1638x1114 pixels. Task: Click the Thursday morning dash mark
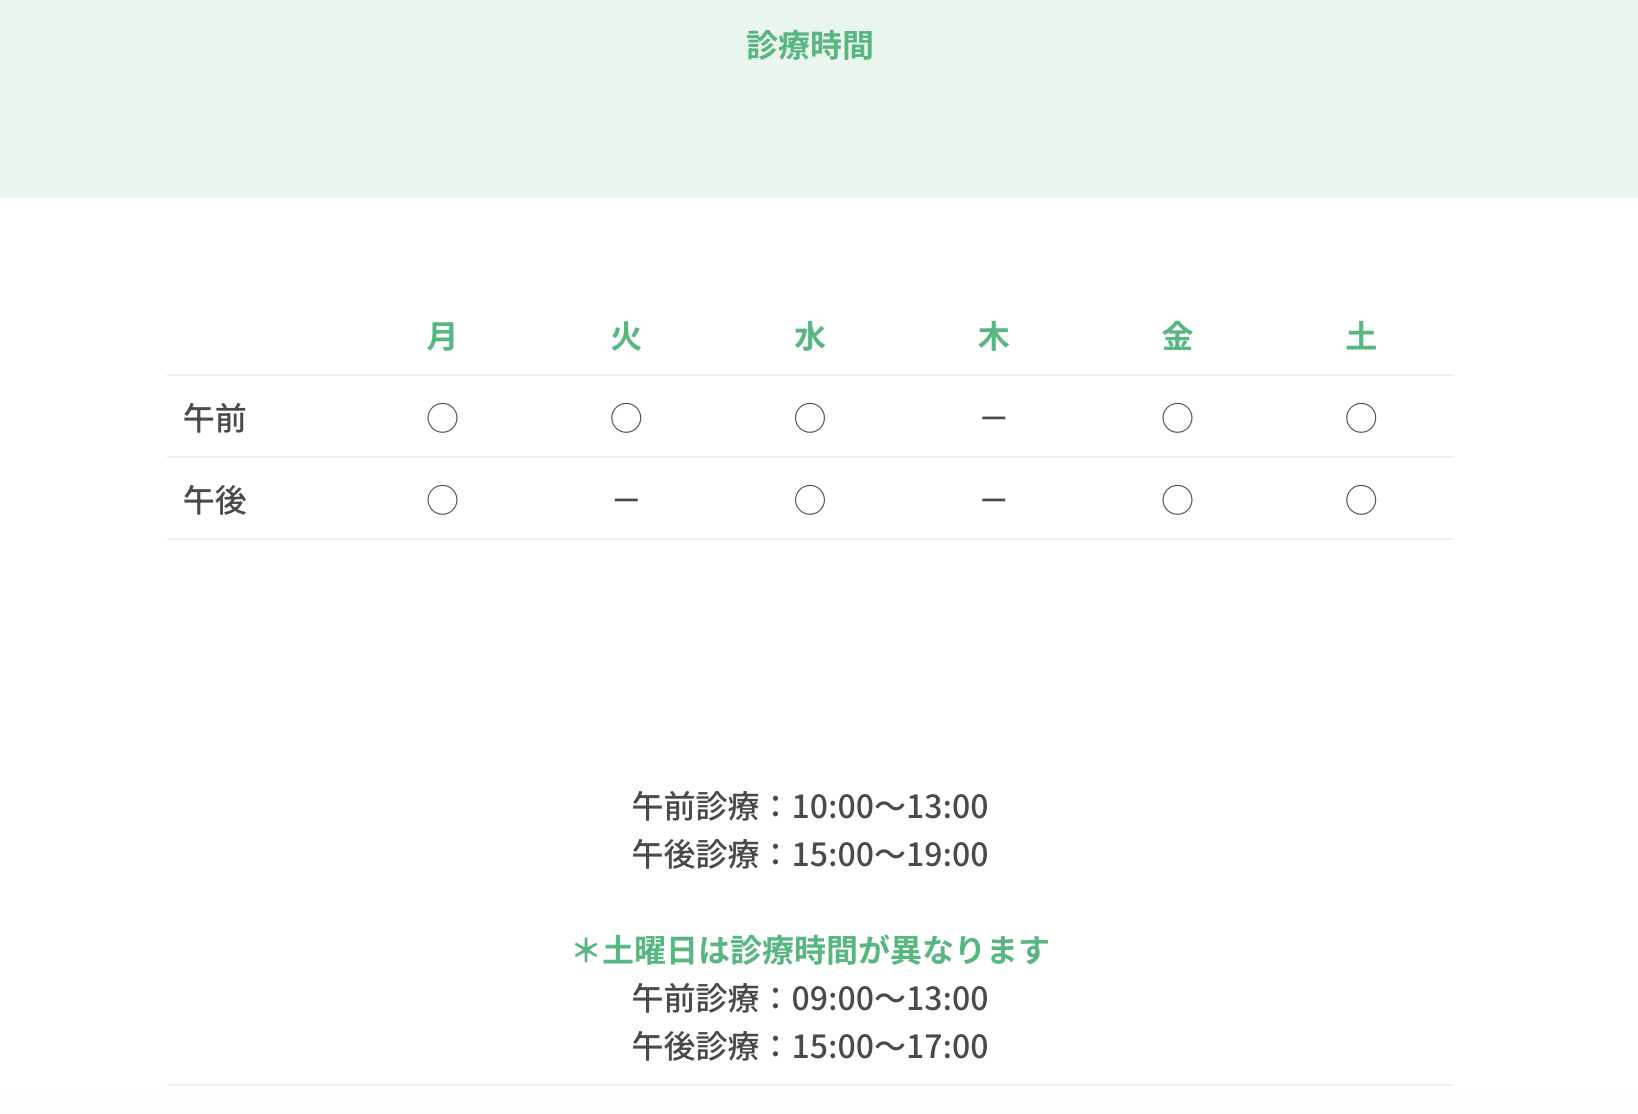tap(993, 418)
